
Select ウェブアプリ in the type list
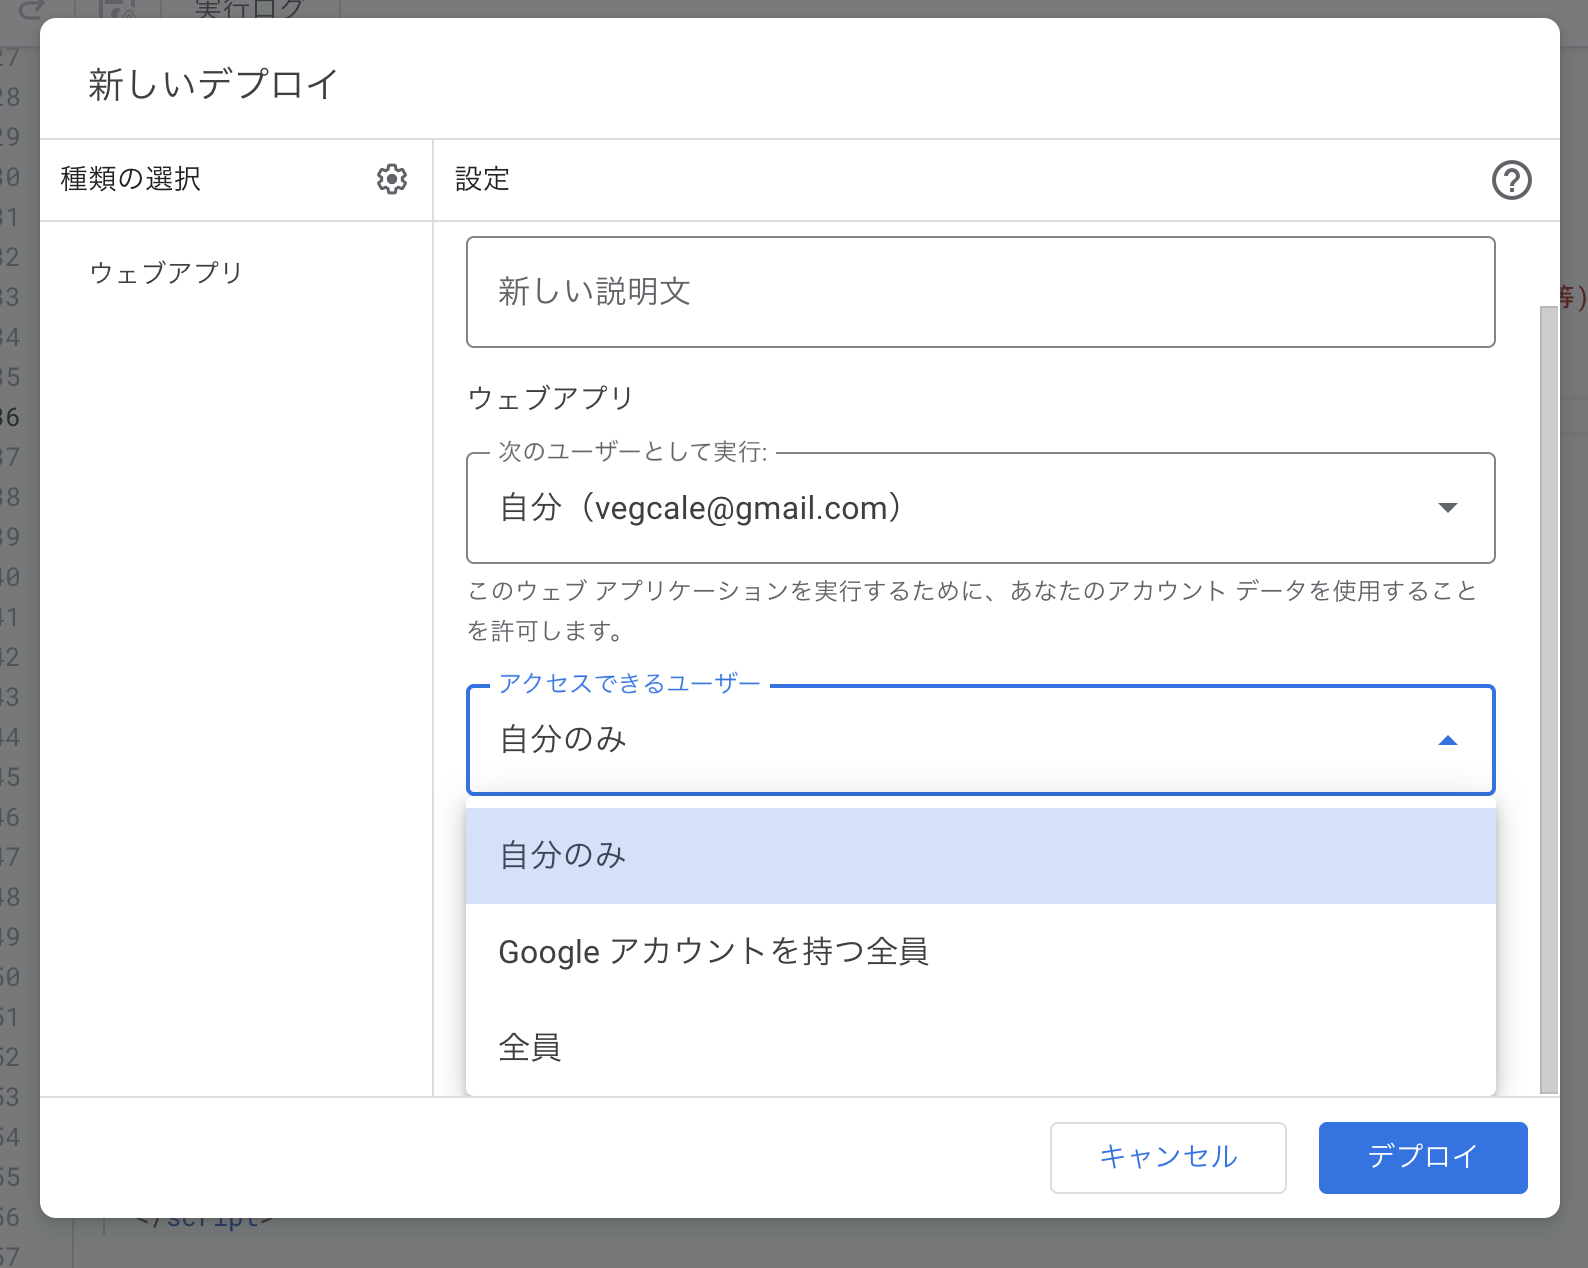pyautogui.click(x=167, y=273)
